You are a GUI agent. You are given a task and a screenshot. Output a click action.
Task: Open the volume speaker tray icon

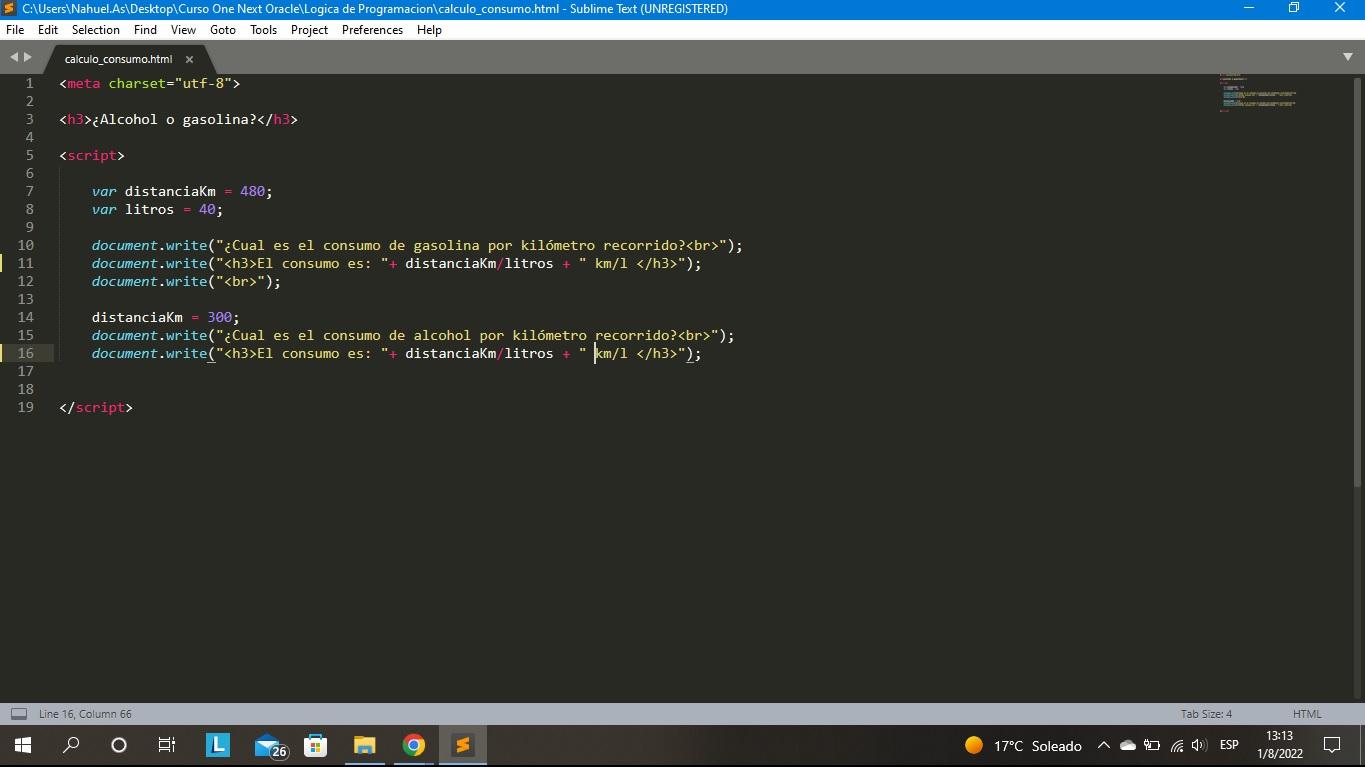click(1199, 745)
